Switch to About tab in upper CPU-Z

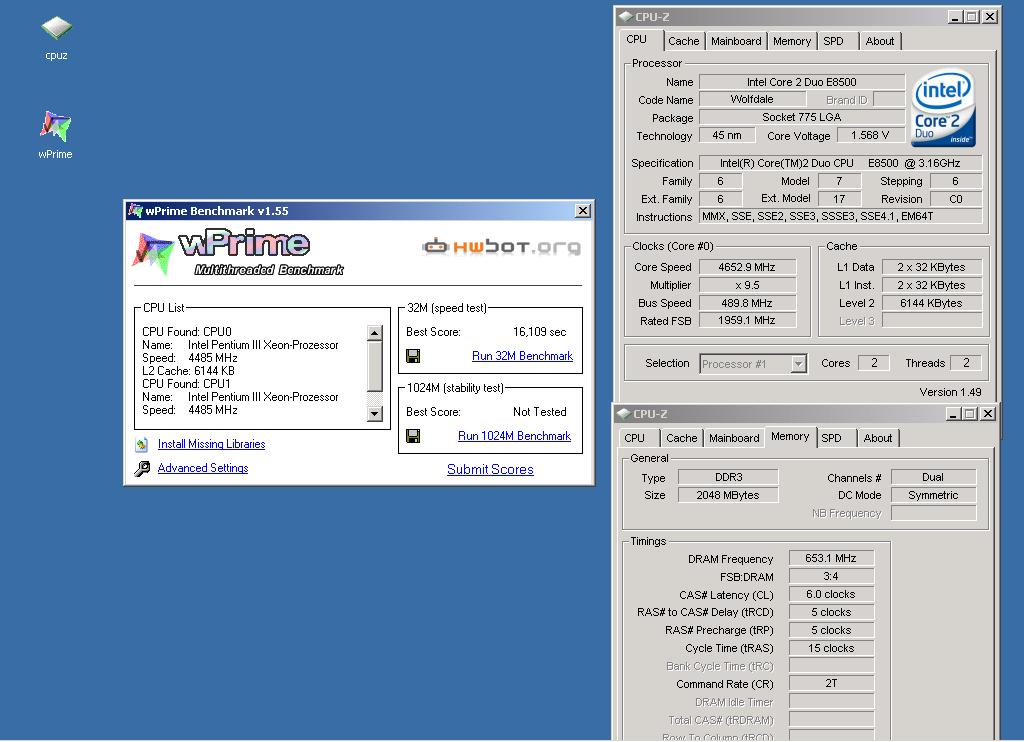click(x=880, y=41)
